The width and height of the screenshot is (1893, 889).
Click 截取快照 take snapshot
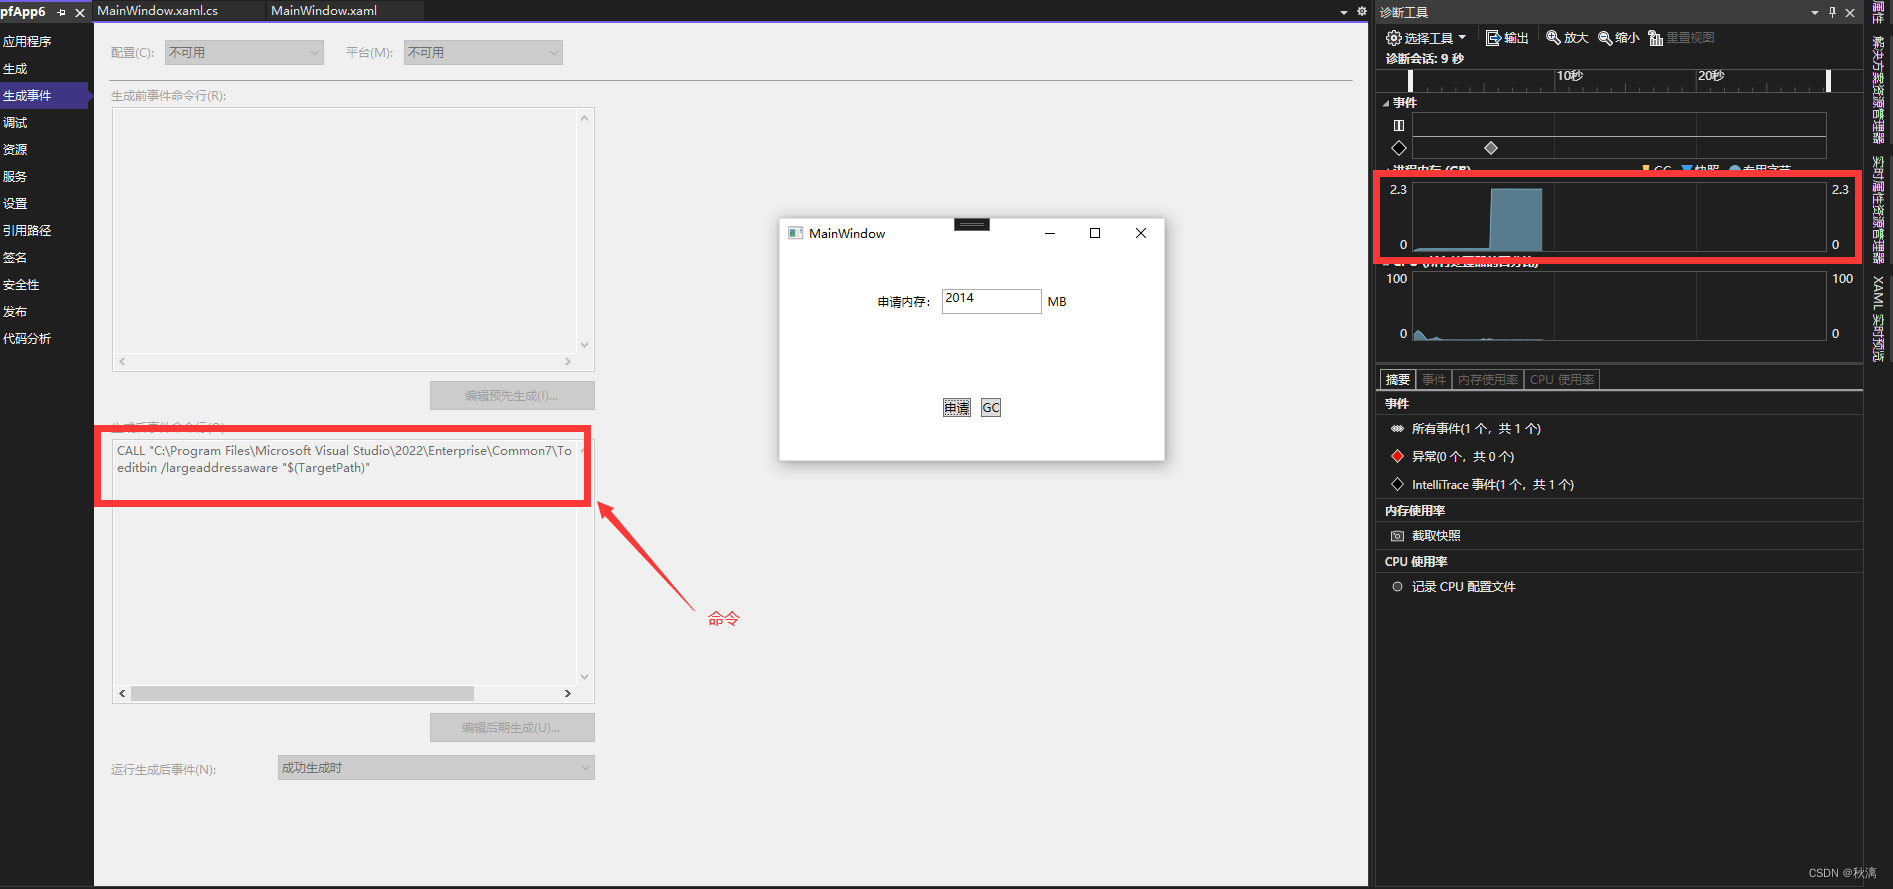click(1436, 536)
